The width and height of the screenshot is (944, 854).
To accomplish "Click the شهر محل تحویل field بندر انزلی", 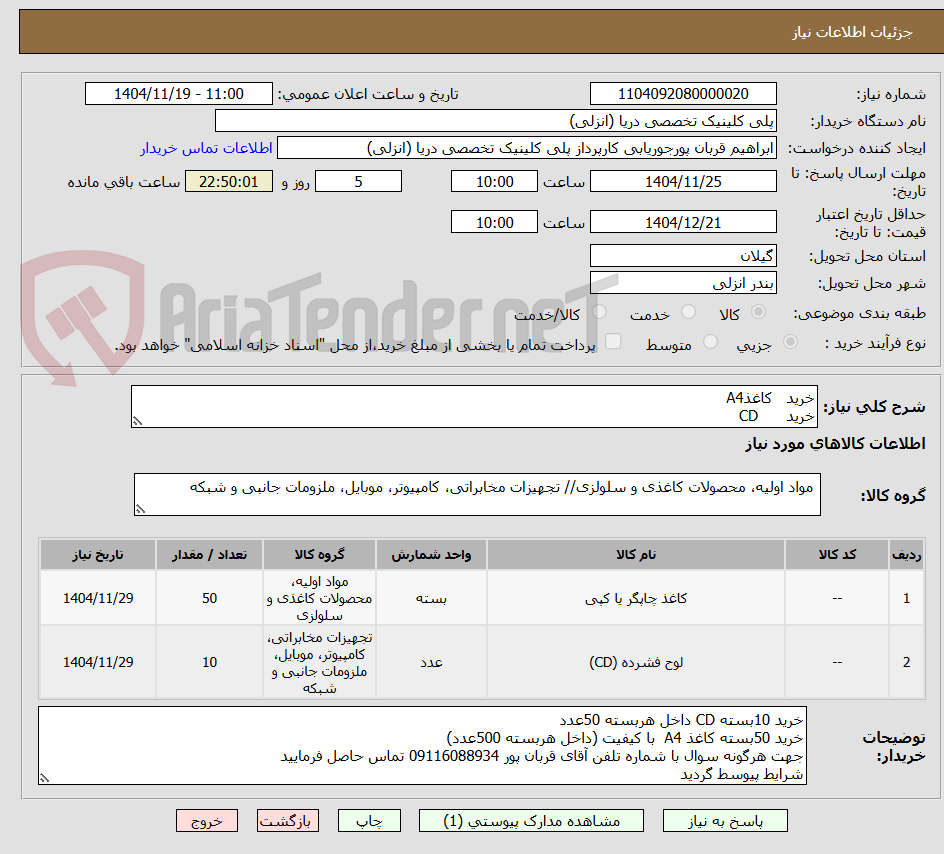I will tap(683, 283).
